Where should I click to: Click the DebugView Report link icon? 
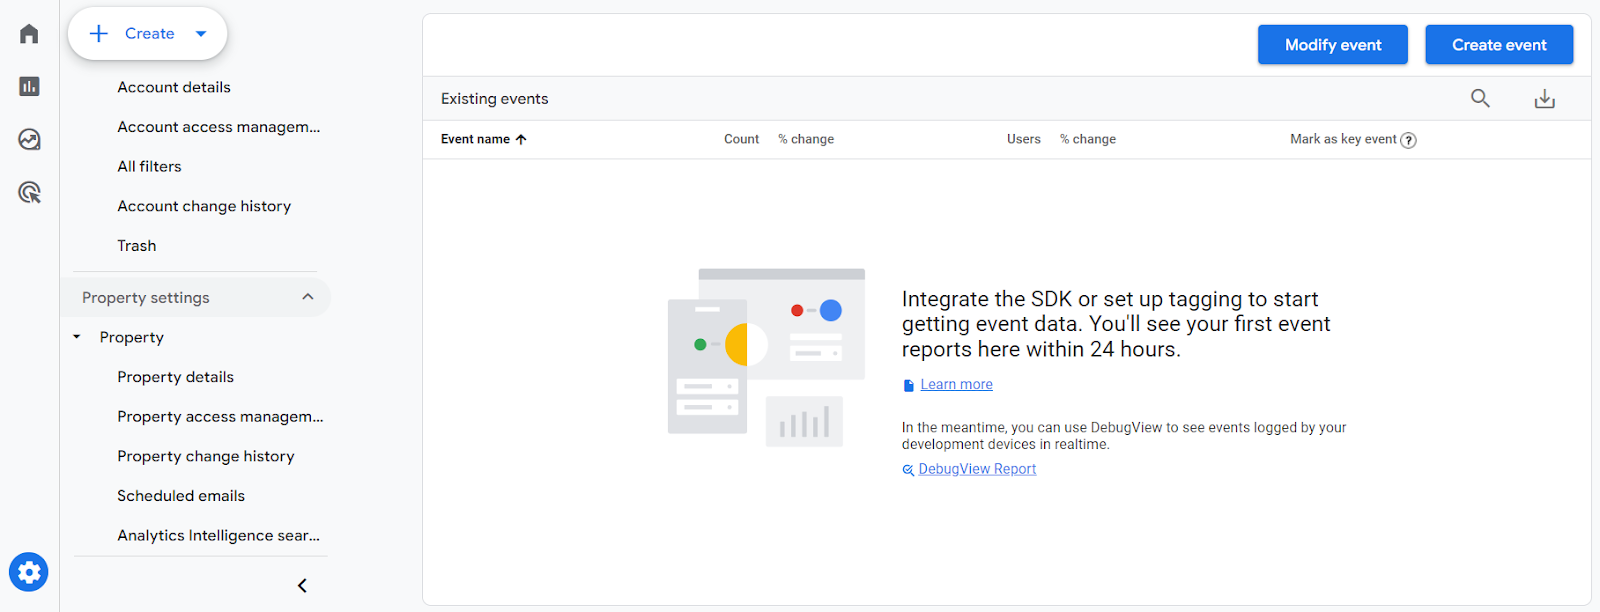(908, 470)
